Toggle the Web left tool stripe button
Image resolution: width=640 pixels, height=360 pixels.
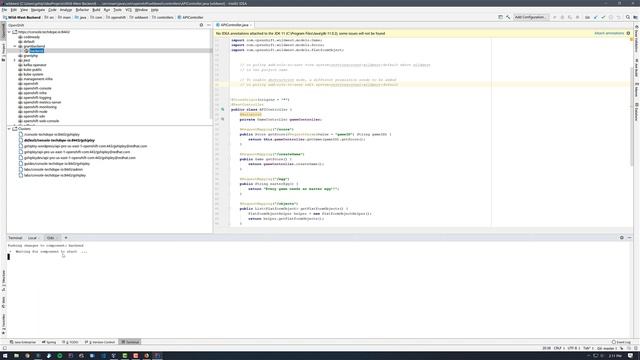[3, 303]
